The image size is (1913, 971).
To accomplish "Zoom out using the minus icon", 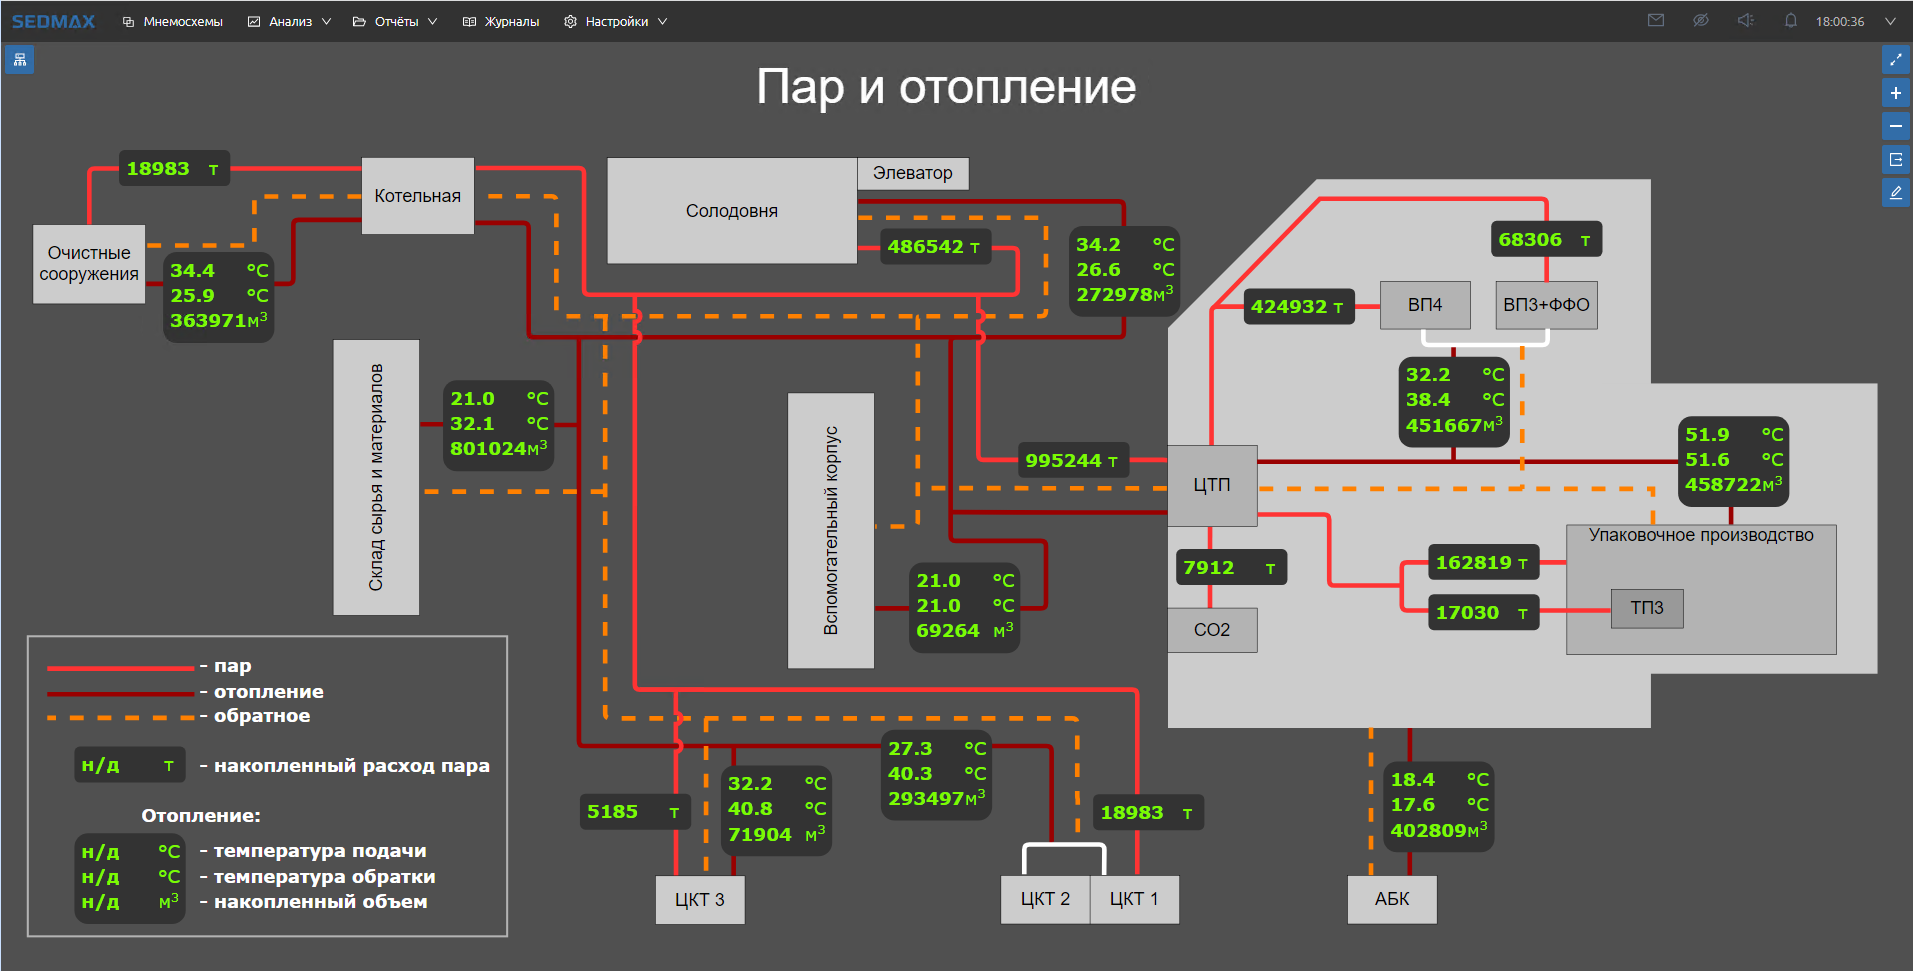I will click(1895, 126).
